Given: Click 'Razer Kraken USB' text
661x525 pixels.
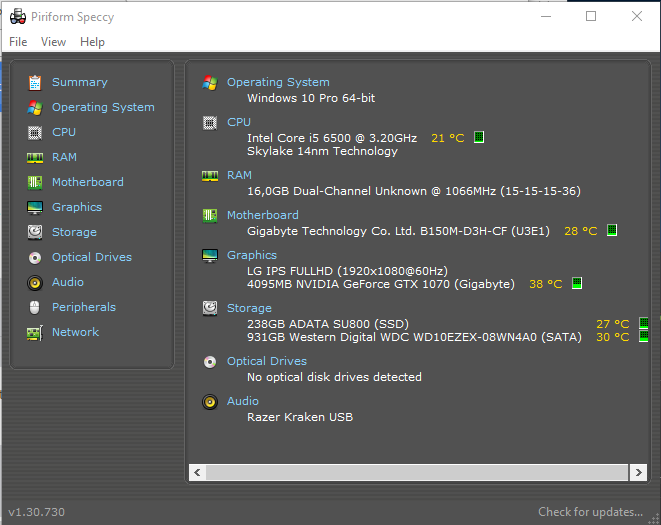Looking at the screenshot, I should tap(300, 417).
